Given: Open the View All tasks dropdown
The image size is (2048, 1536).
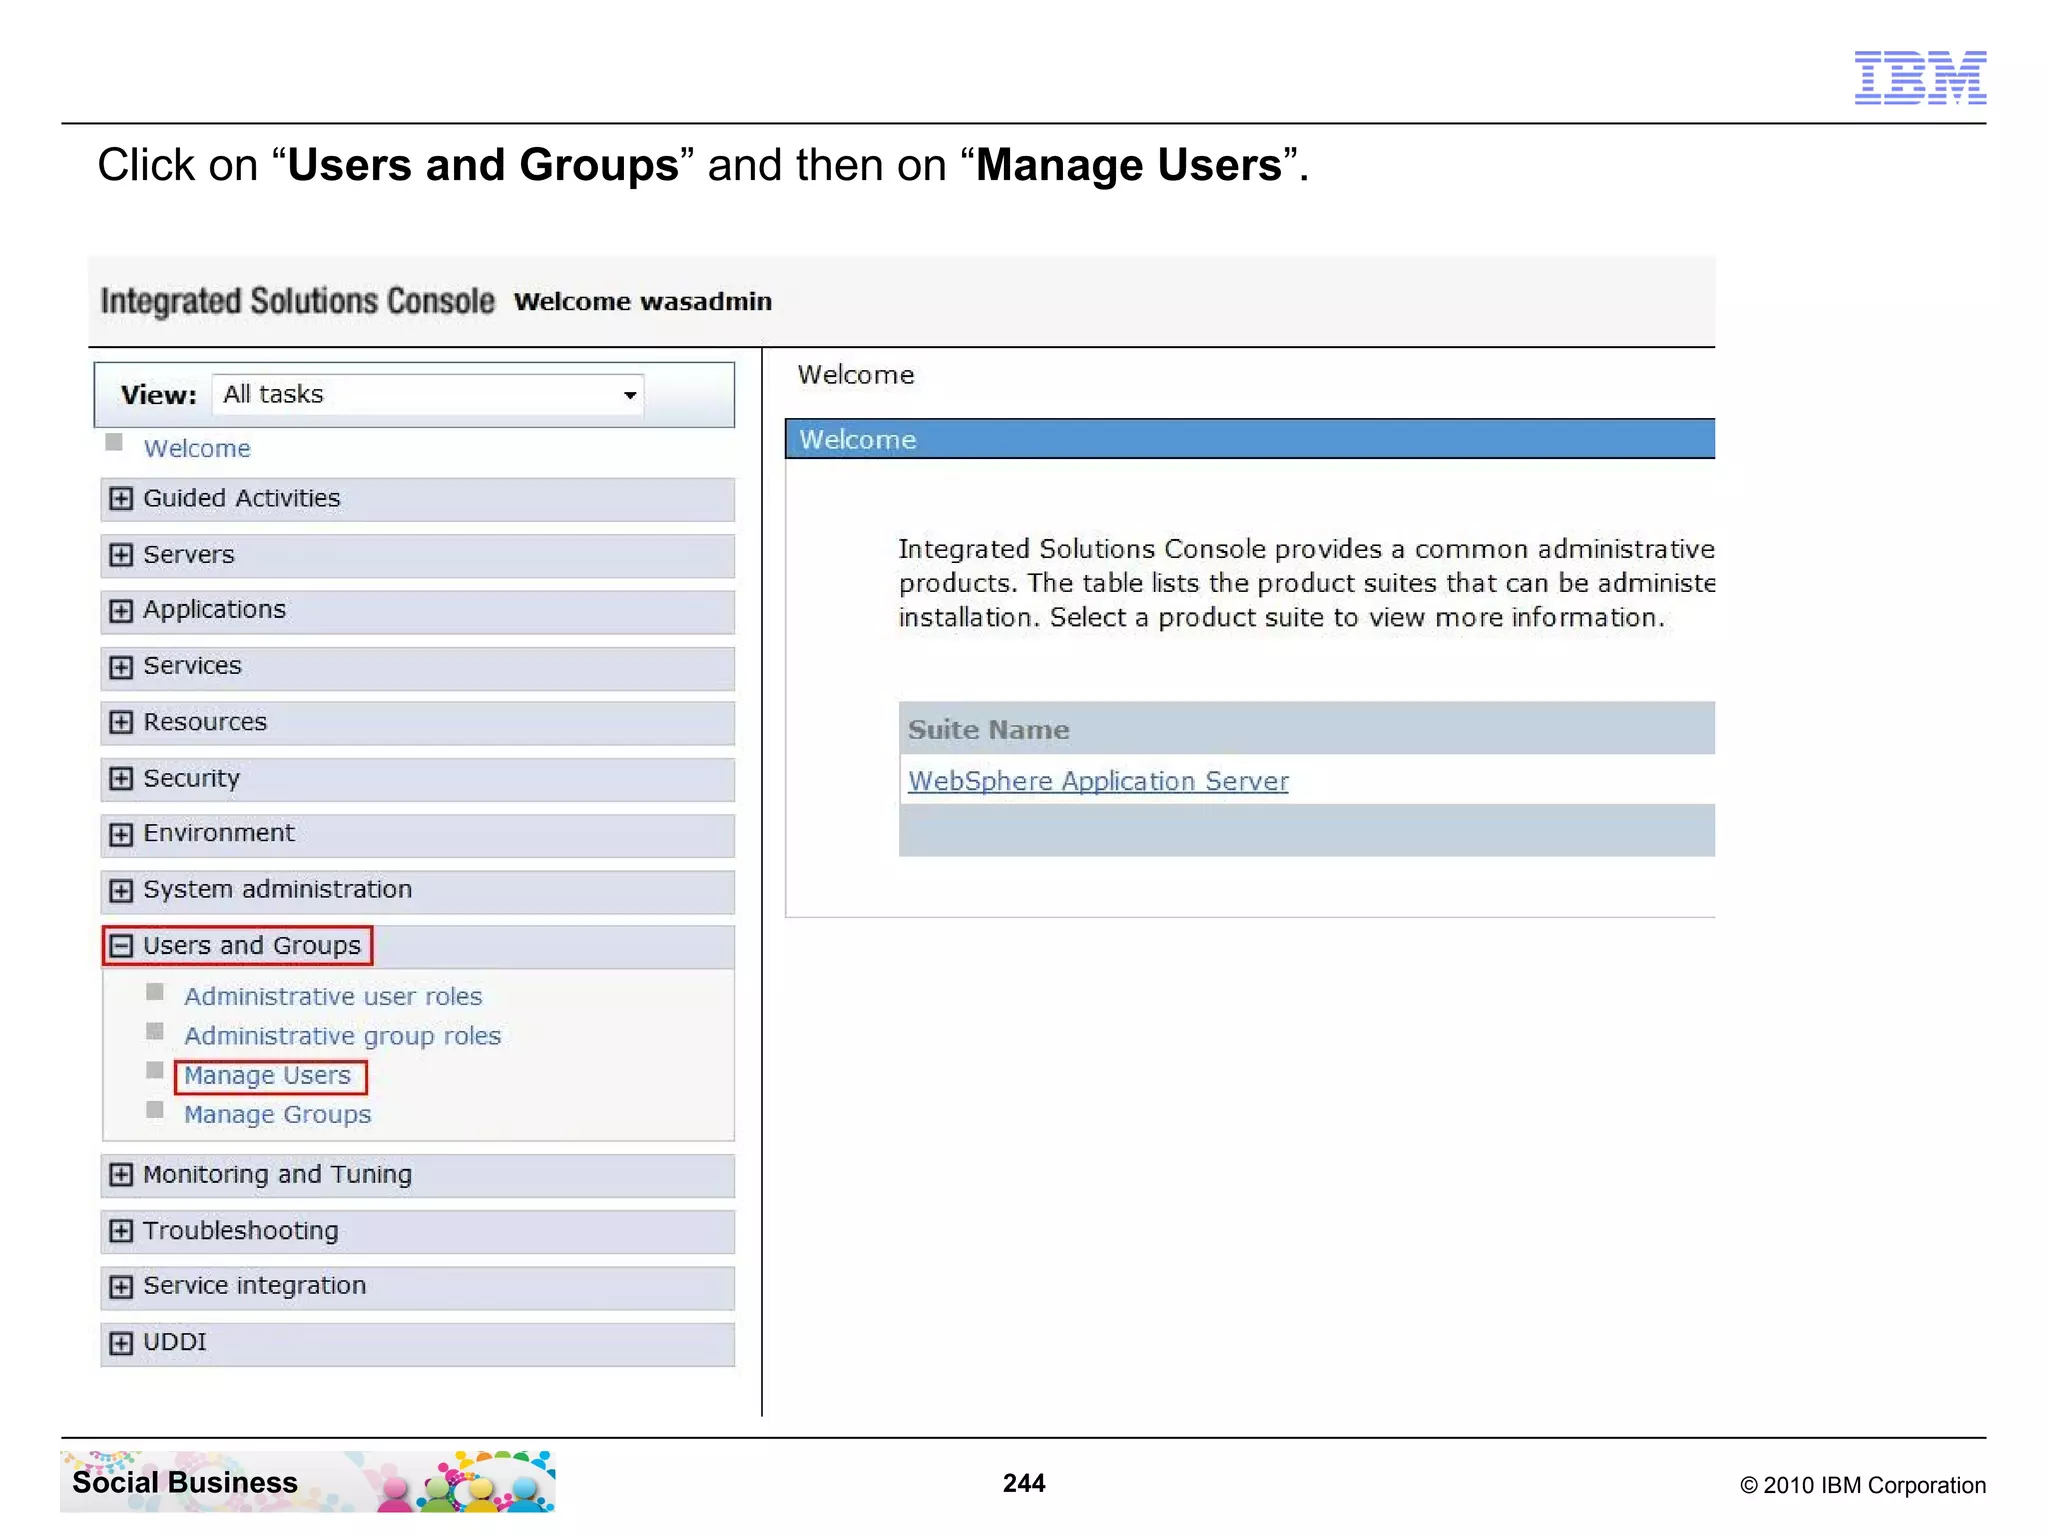Looking at the screenshot, I should [428, 394].
